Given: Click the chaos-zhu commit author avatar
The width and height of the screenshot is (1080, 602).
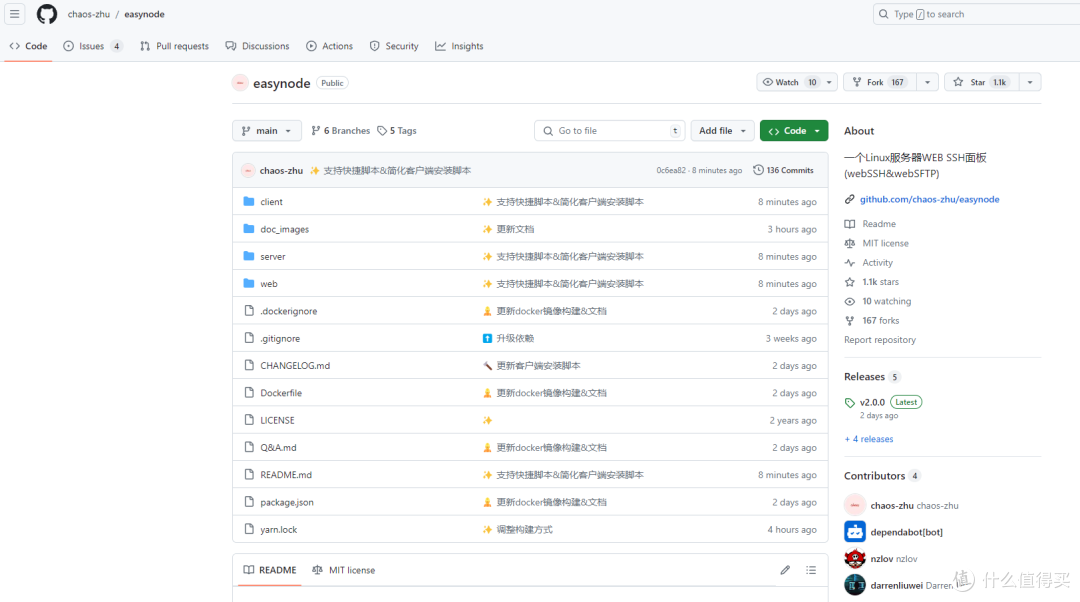Looking at the screenshot, I should point(248,171).
